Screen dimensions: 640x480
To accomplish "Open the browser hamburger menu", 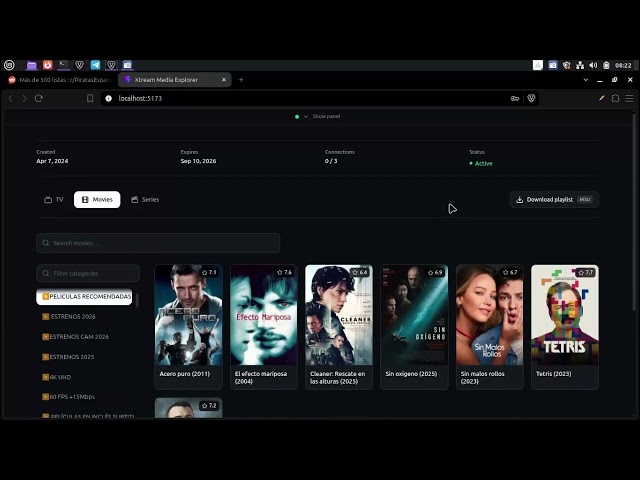I will [x=629, y=98].
